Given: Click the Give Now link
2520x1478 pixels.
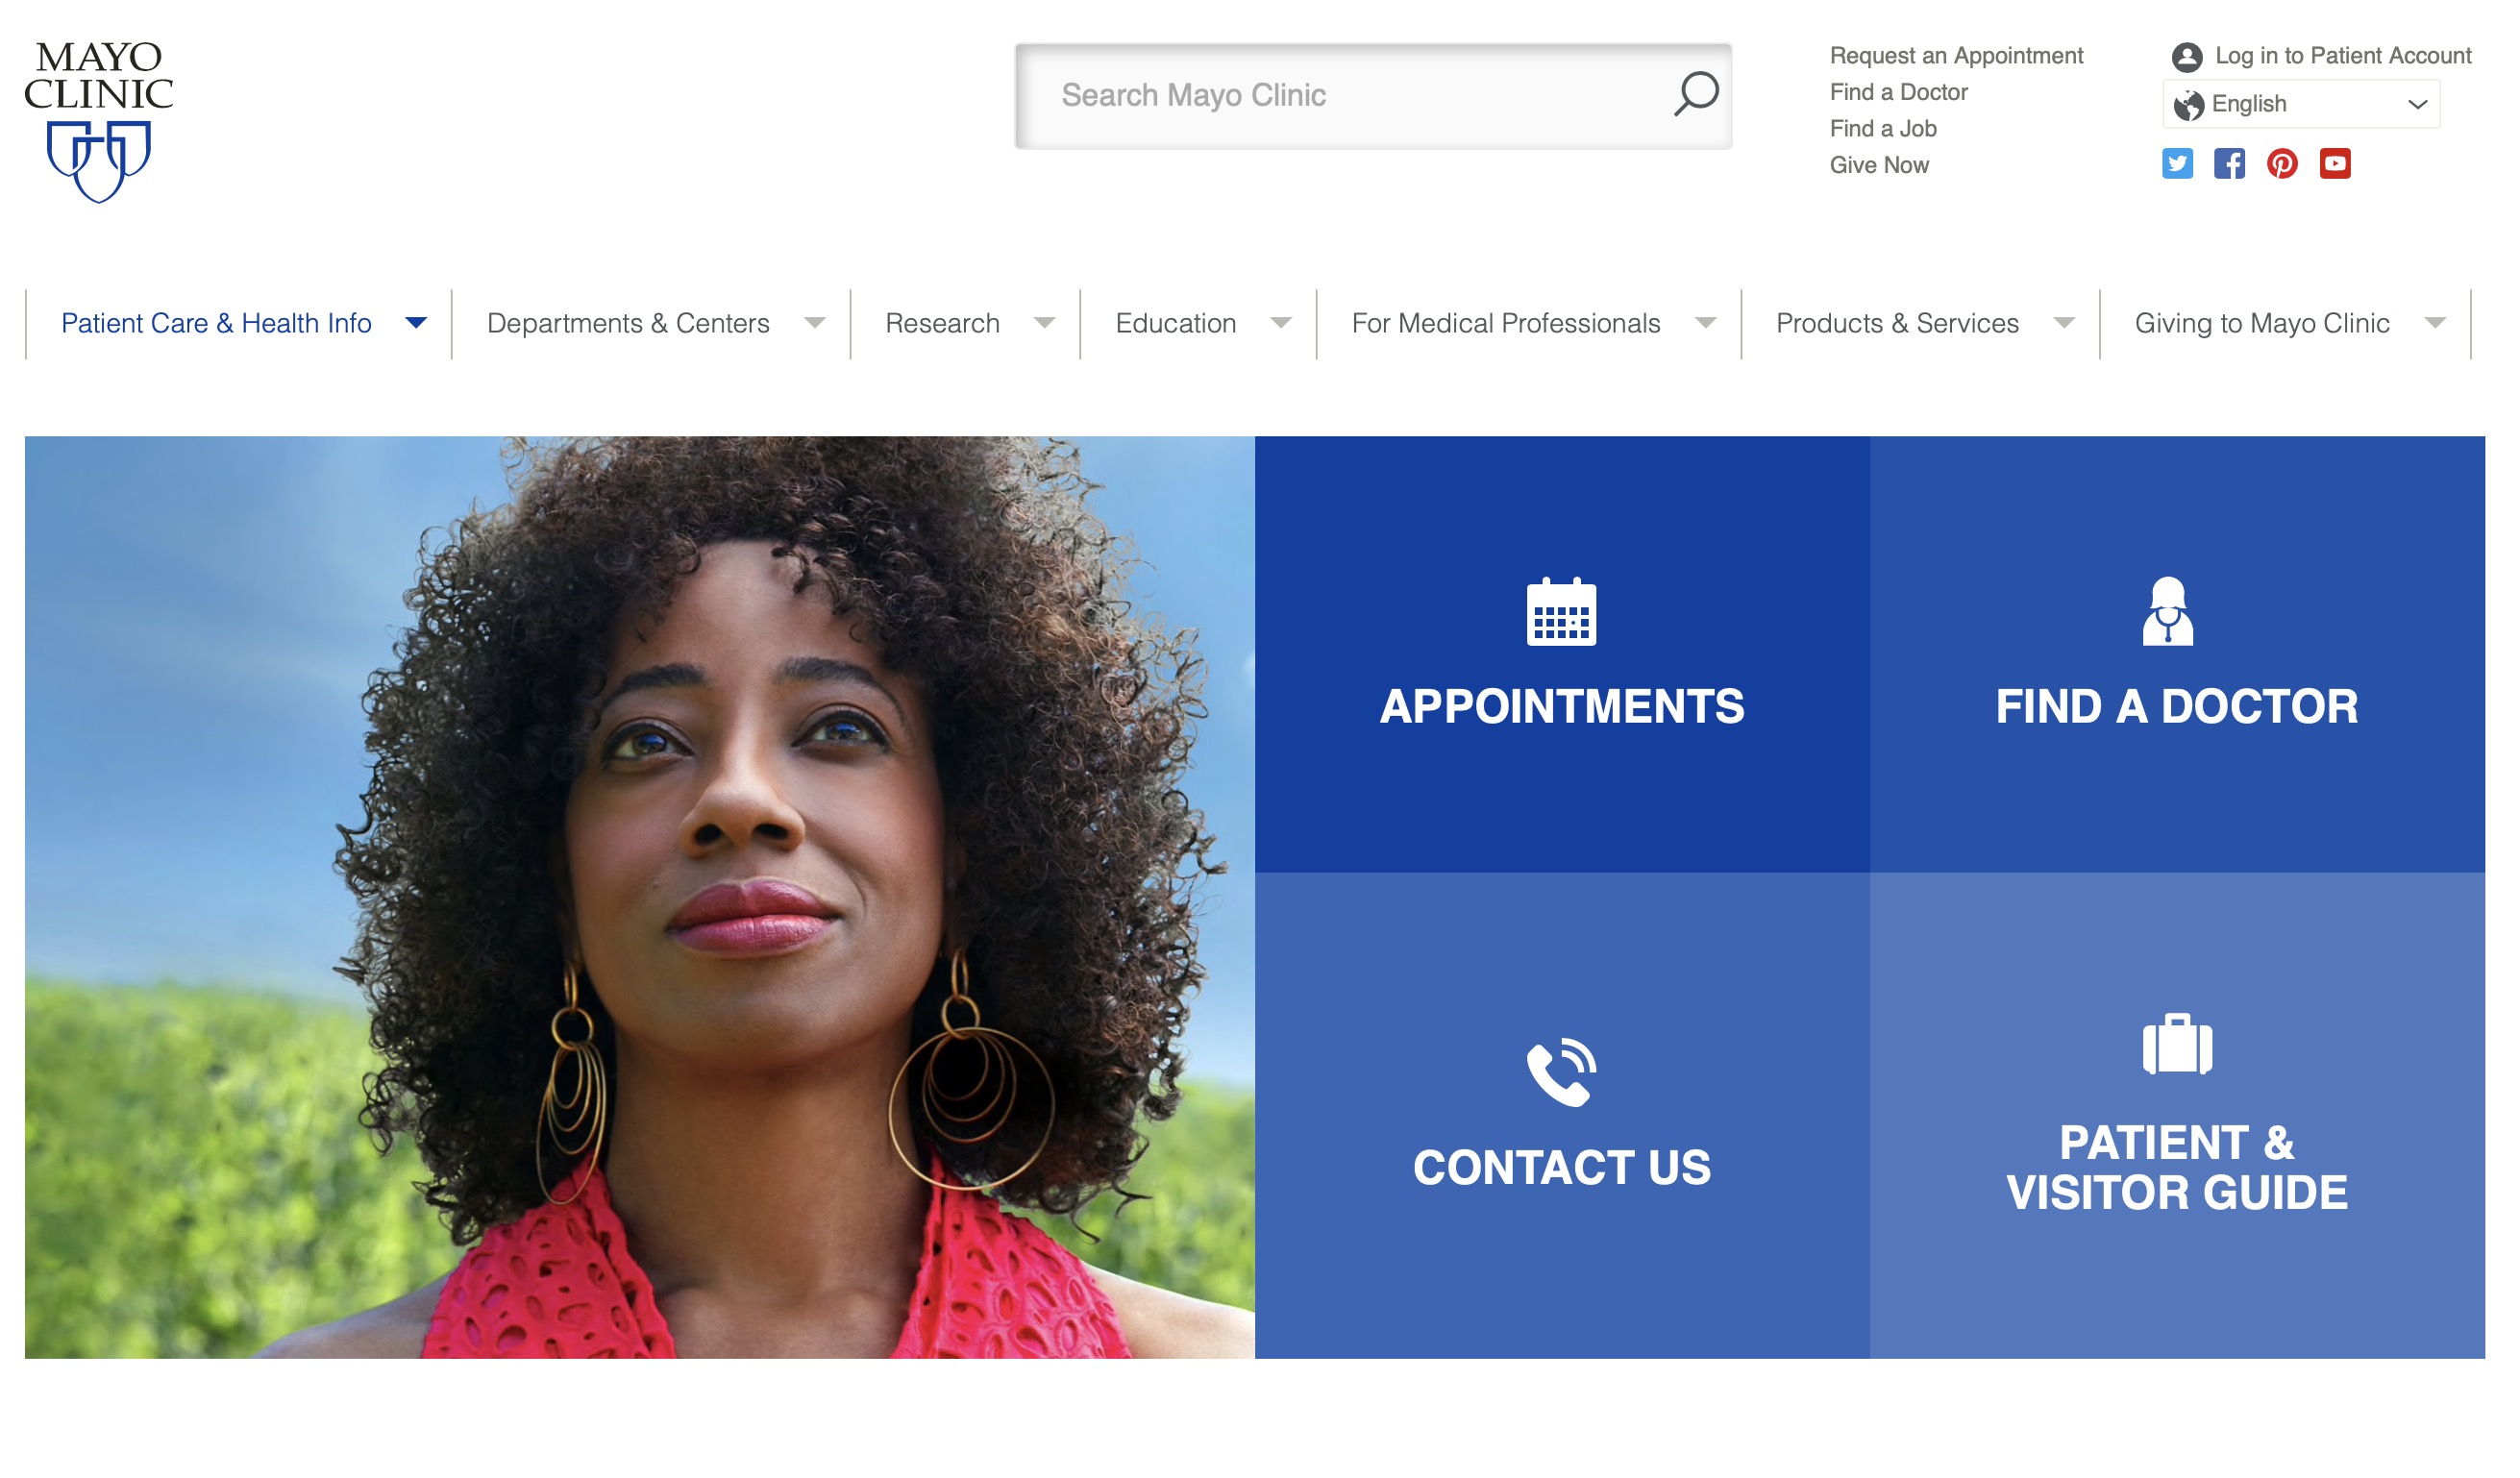Looking at the screenshot, I should [x=1879, y=165].
